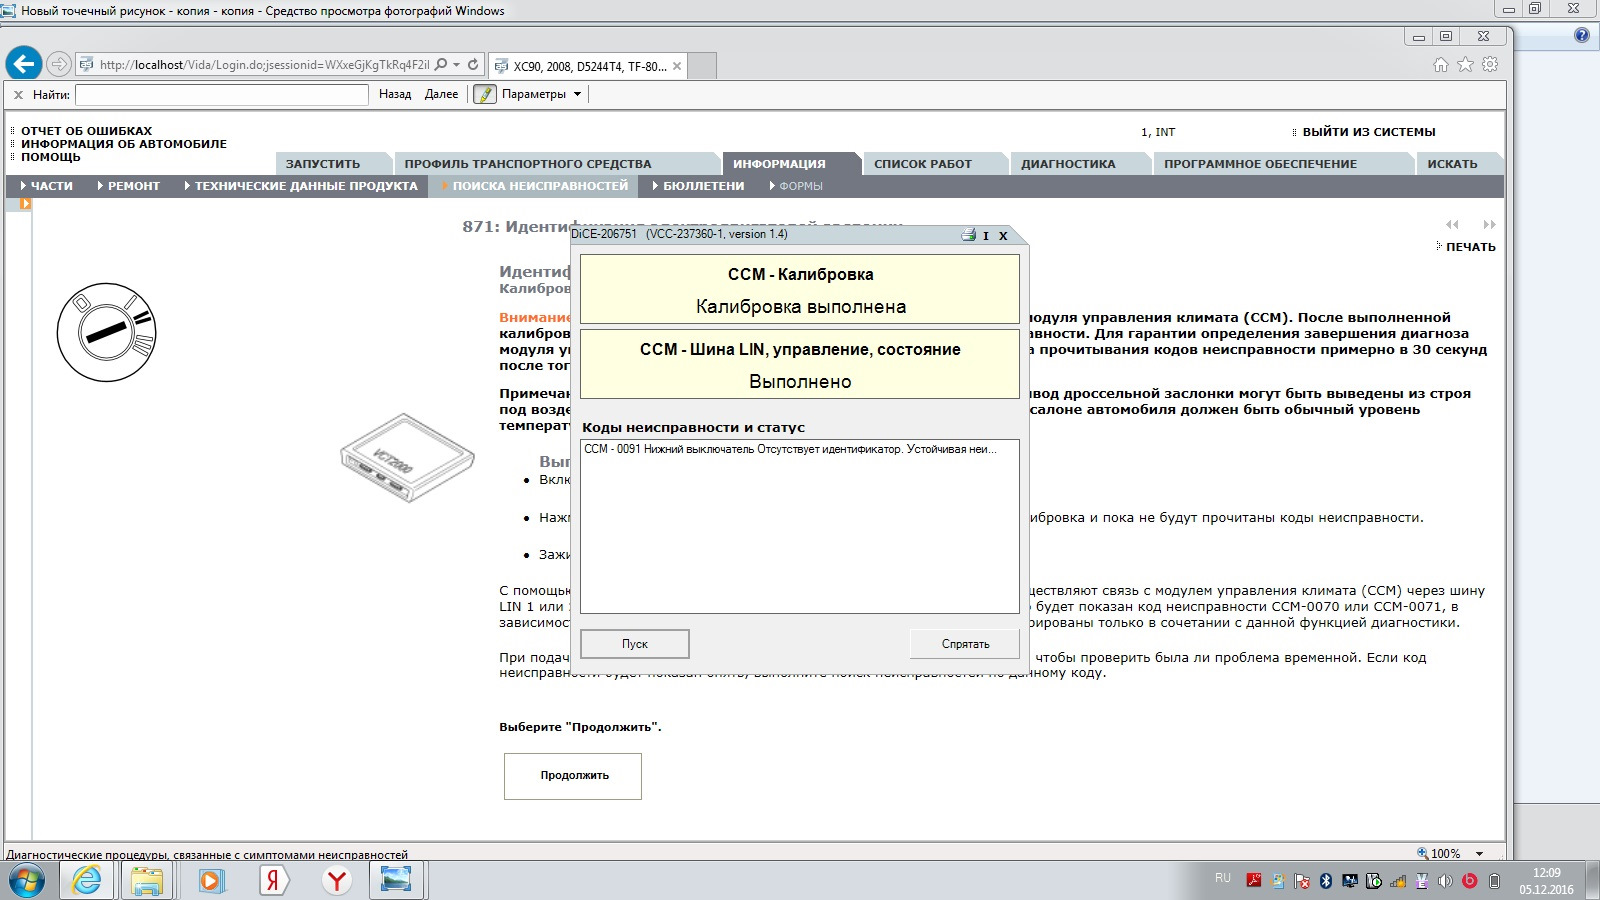Select the CCM - 0091 fault code row
1600x900 pixels.
800,449
